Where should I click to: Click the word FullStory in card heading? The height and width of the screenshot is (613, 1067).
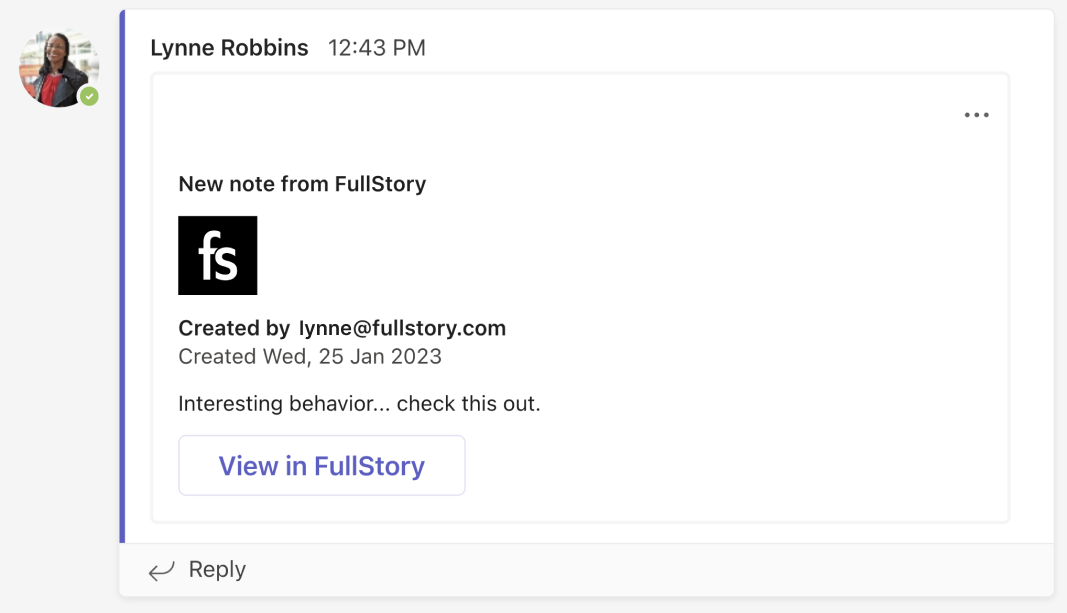pos(380,184)
